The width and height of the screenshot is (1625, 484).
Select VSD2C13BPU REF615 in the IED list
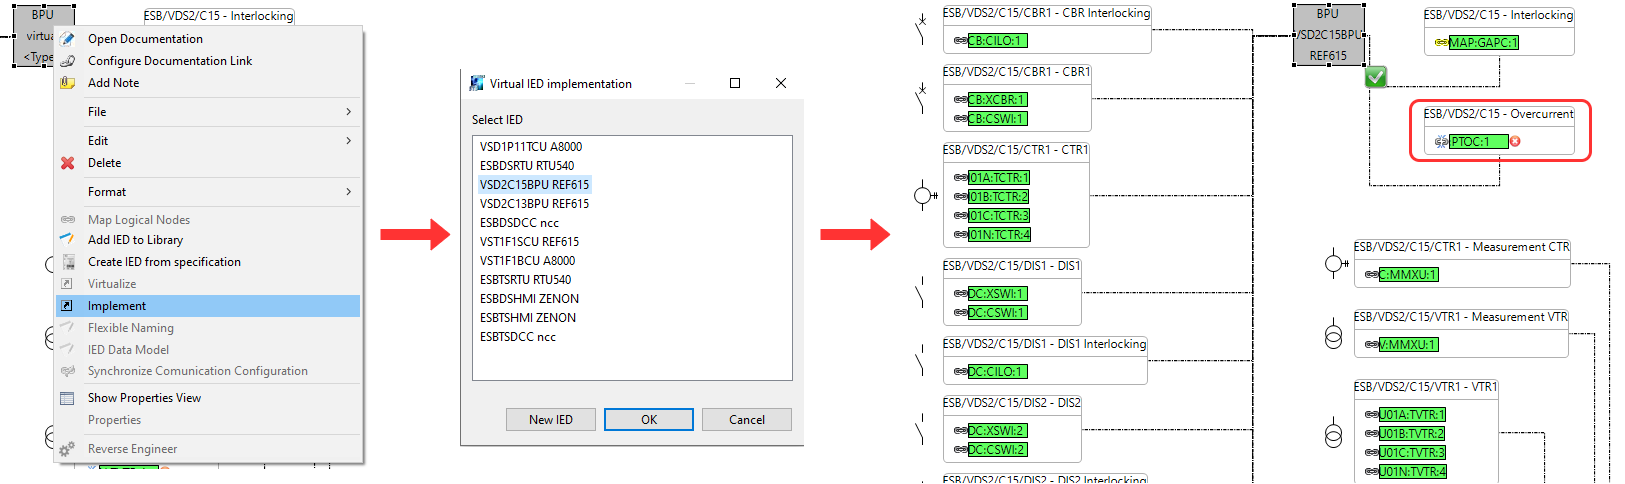point(534,204)
